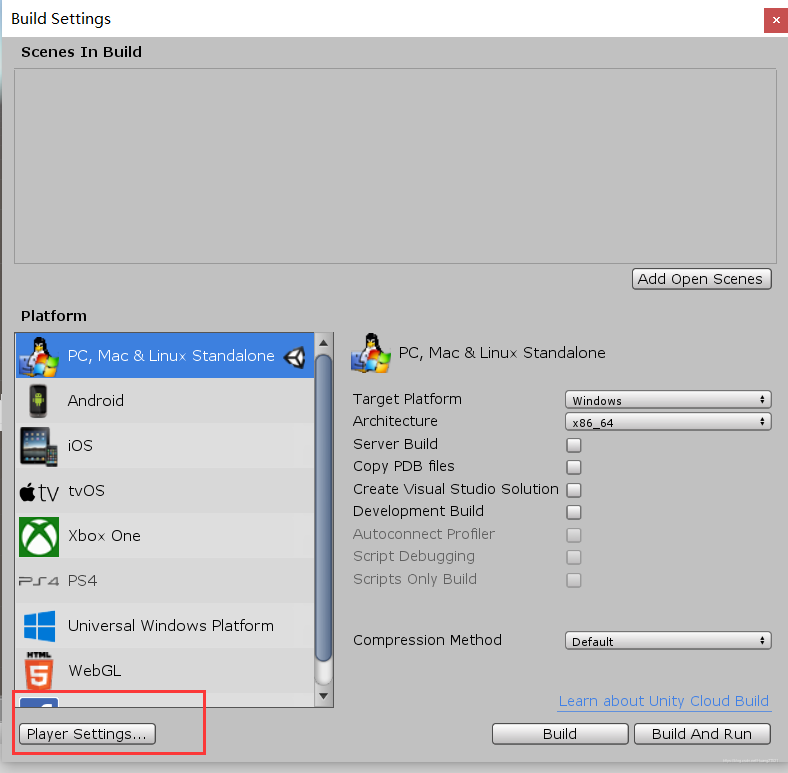
Task: Click the HTML5 icon for WebGL
Action: point(39,670)
